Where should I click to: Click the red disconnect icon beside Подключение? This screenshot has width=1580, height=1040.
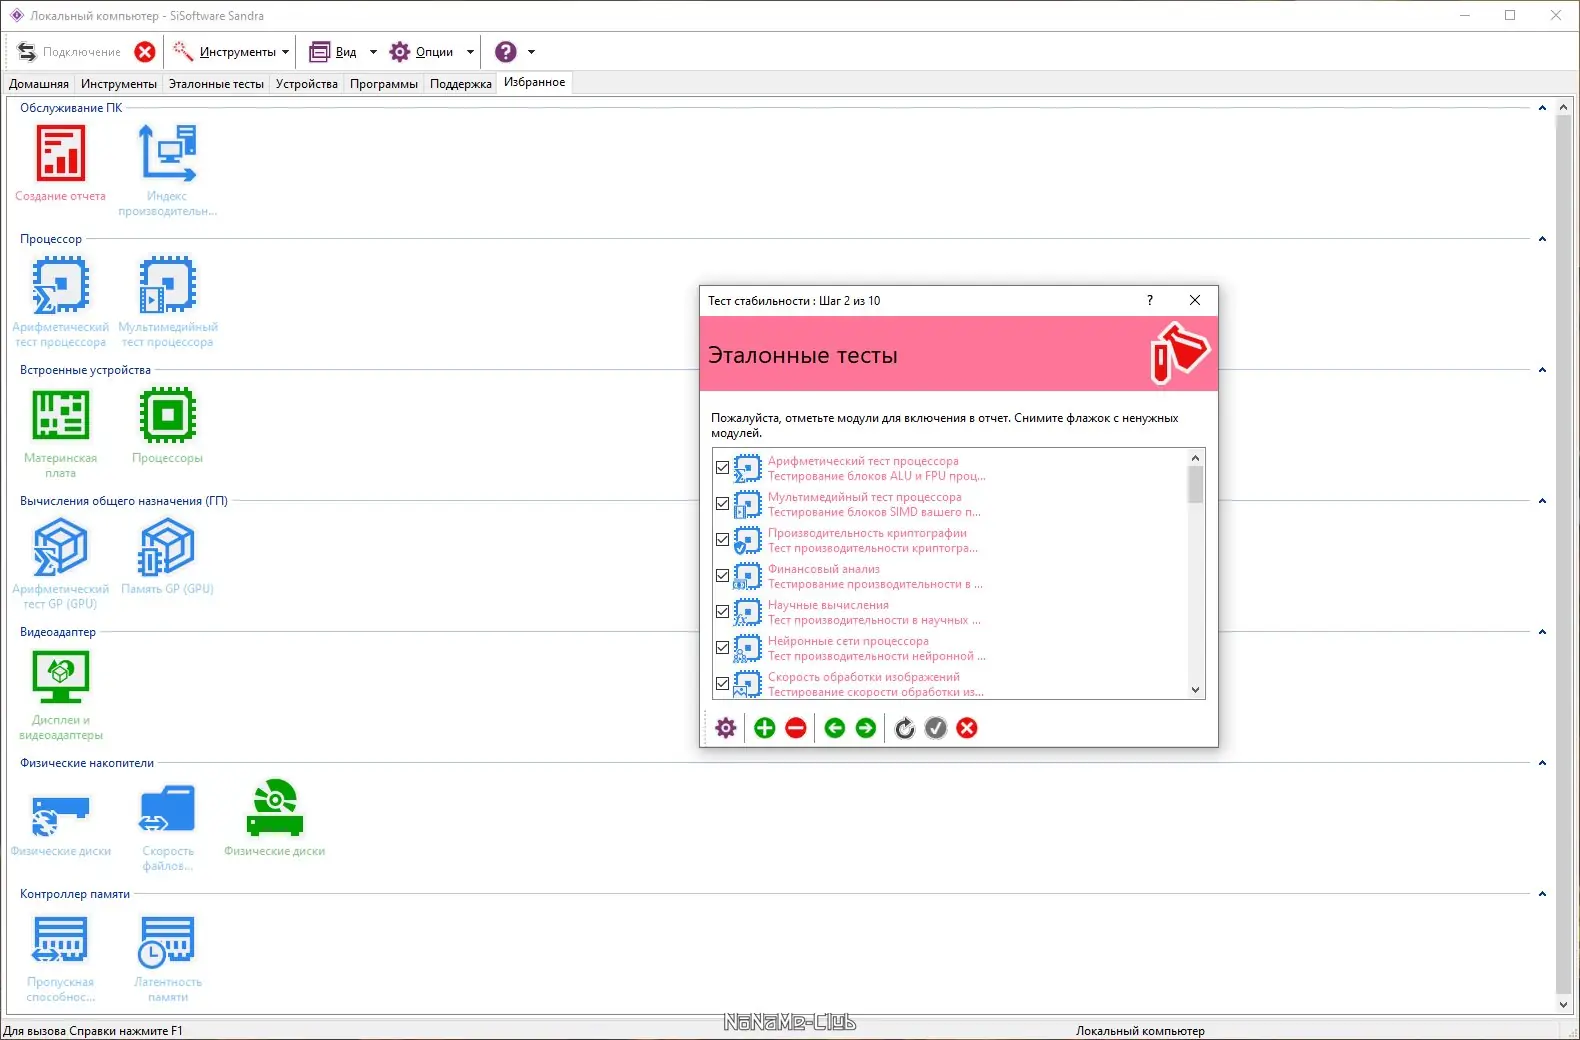[x=145, y=52]
